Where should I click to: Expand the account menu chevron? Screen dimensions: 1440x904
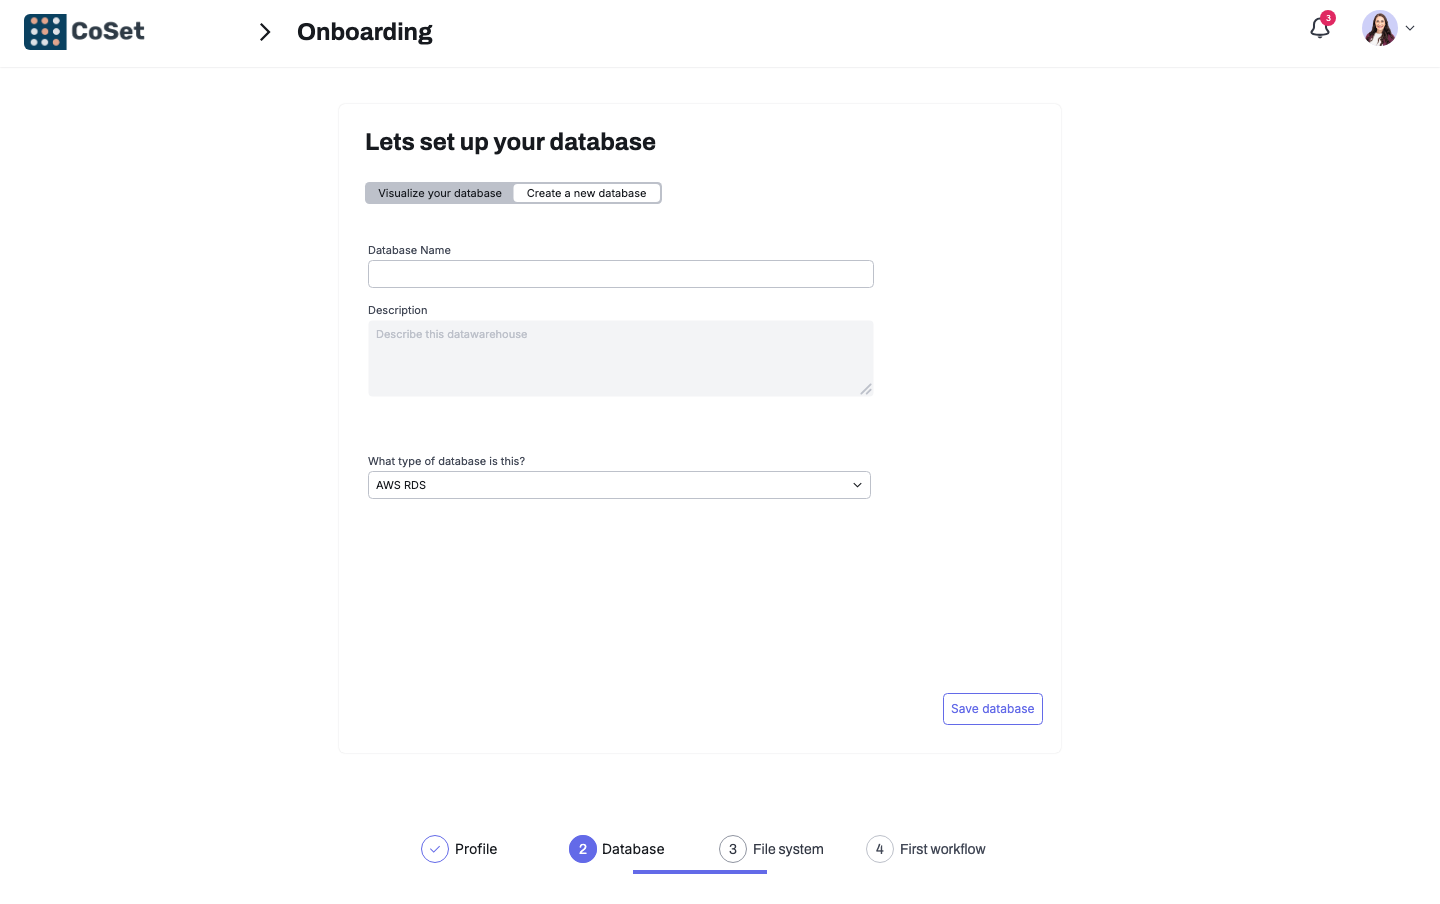coord(1410,29)
